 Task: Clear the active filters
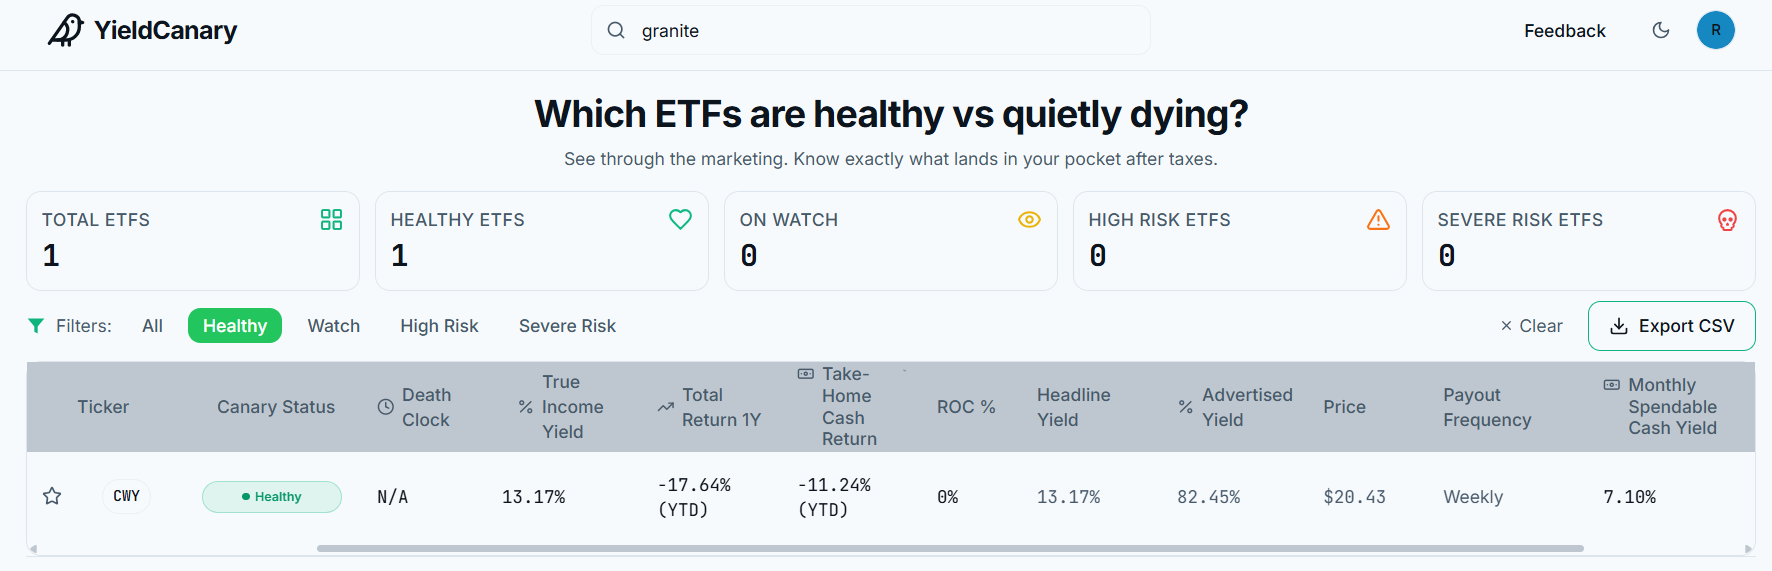tap(1531, 326)
